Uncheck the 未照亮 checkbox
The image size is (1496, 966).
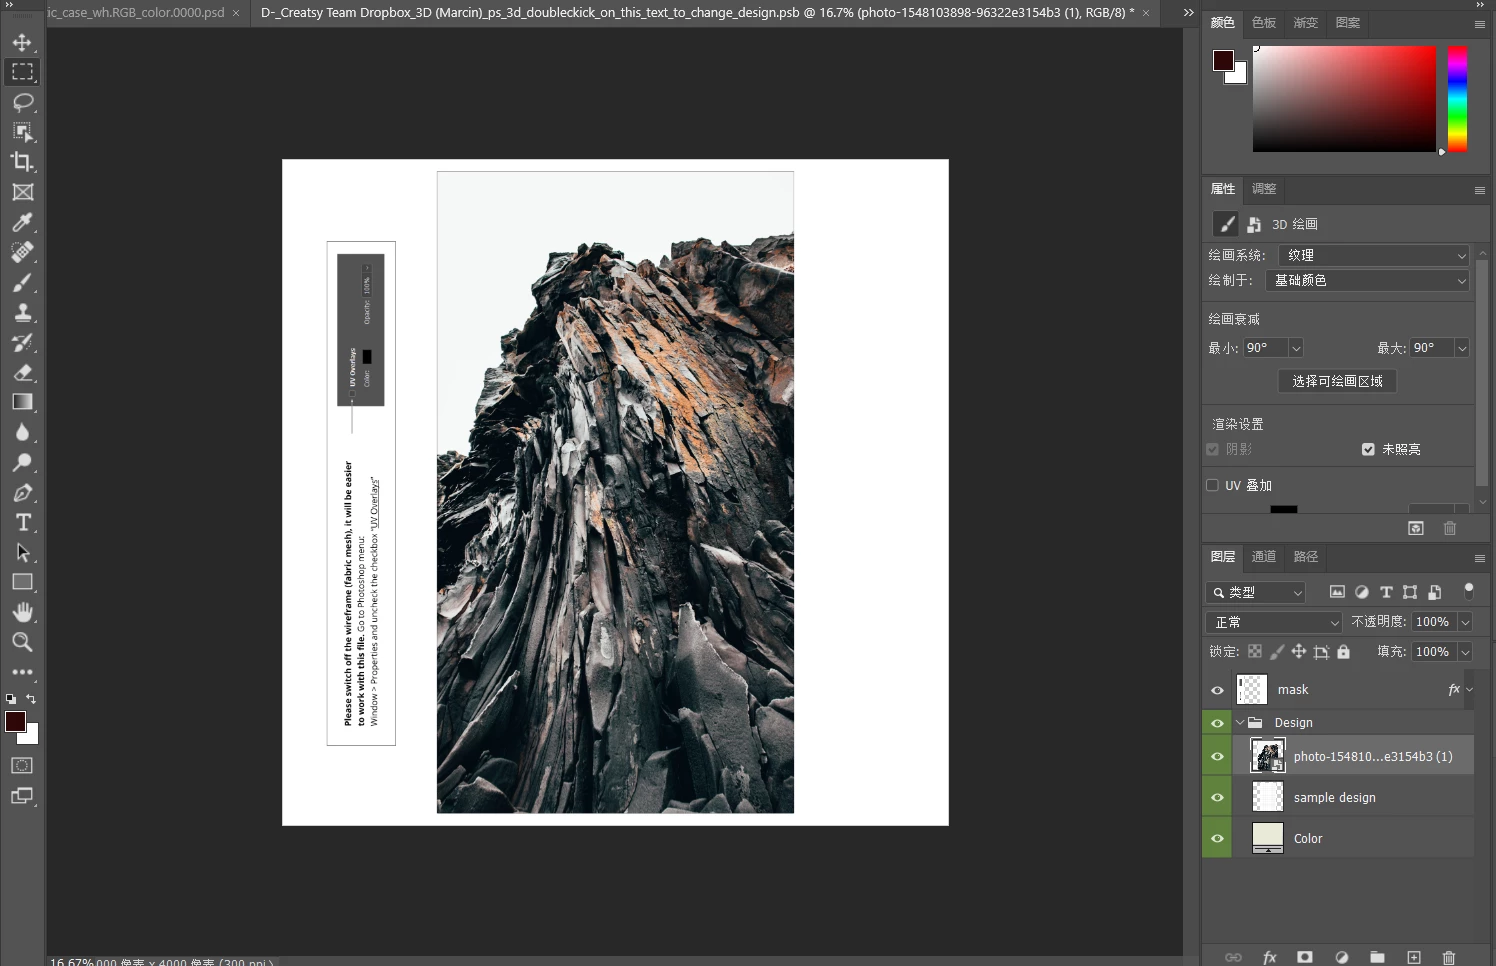[x=1368, y=449]
